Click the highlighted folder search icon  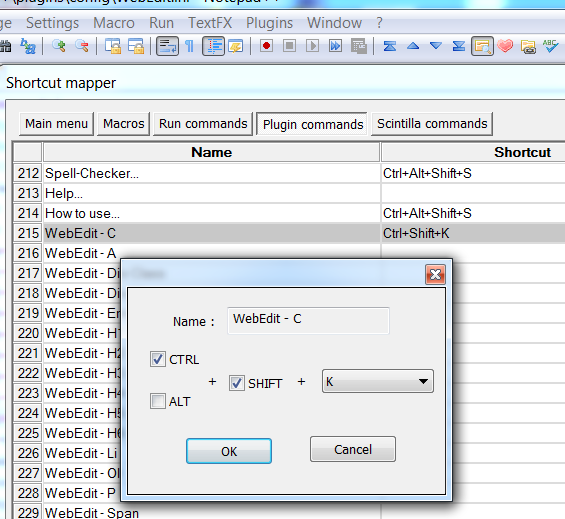pos(482,46)
